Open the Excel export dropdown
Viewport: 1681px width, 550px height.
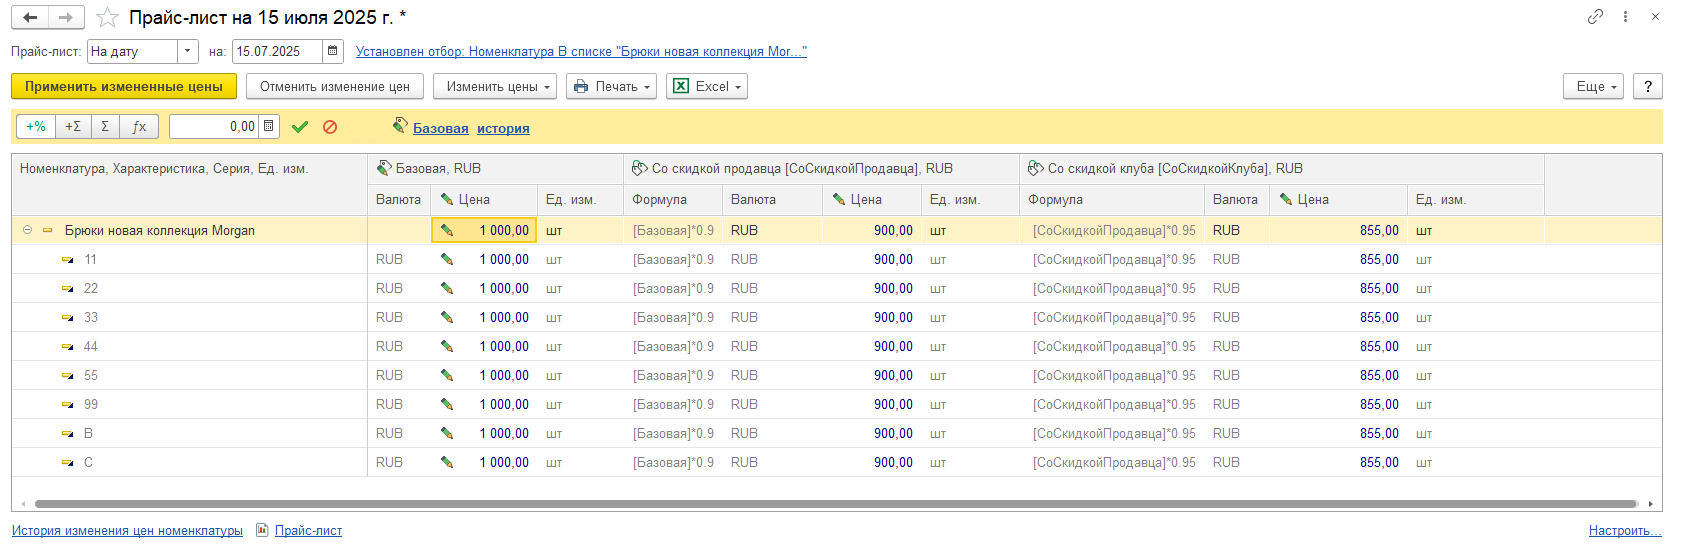point(707,87)
